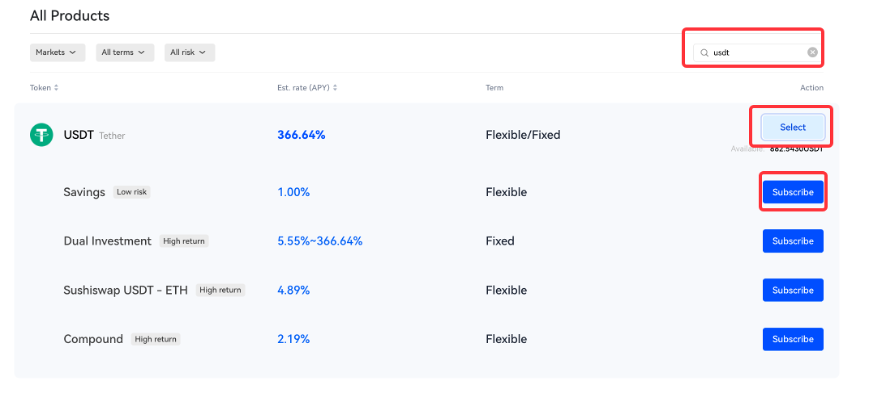Subscribe to Sushiswap USDT - ETH
The height and width of the screenshot is (406, 887).
pos(793,290)
